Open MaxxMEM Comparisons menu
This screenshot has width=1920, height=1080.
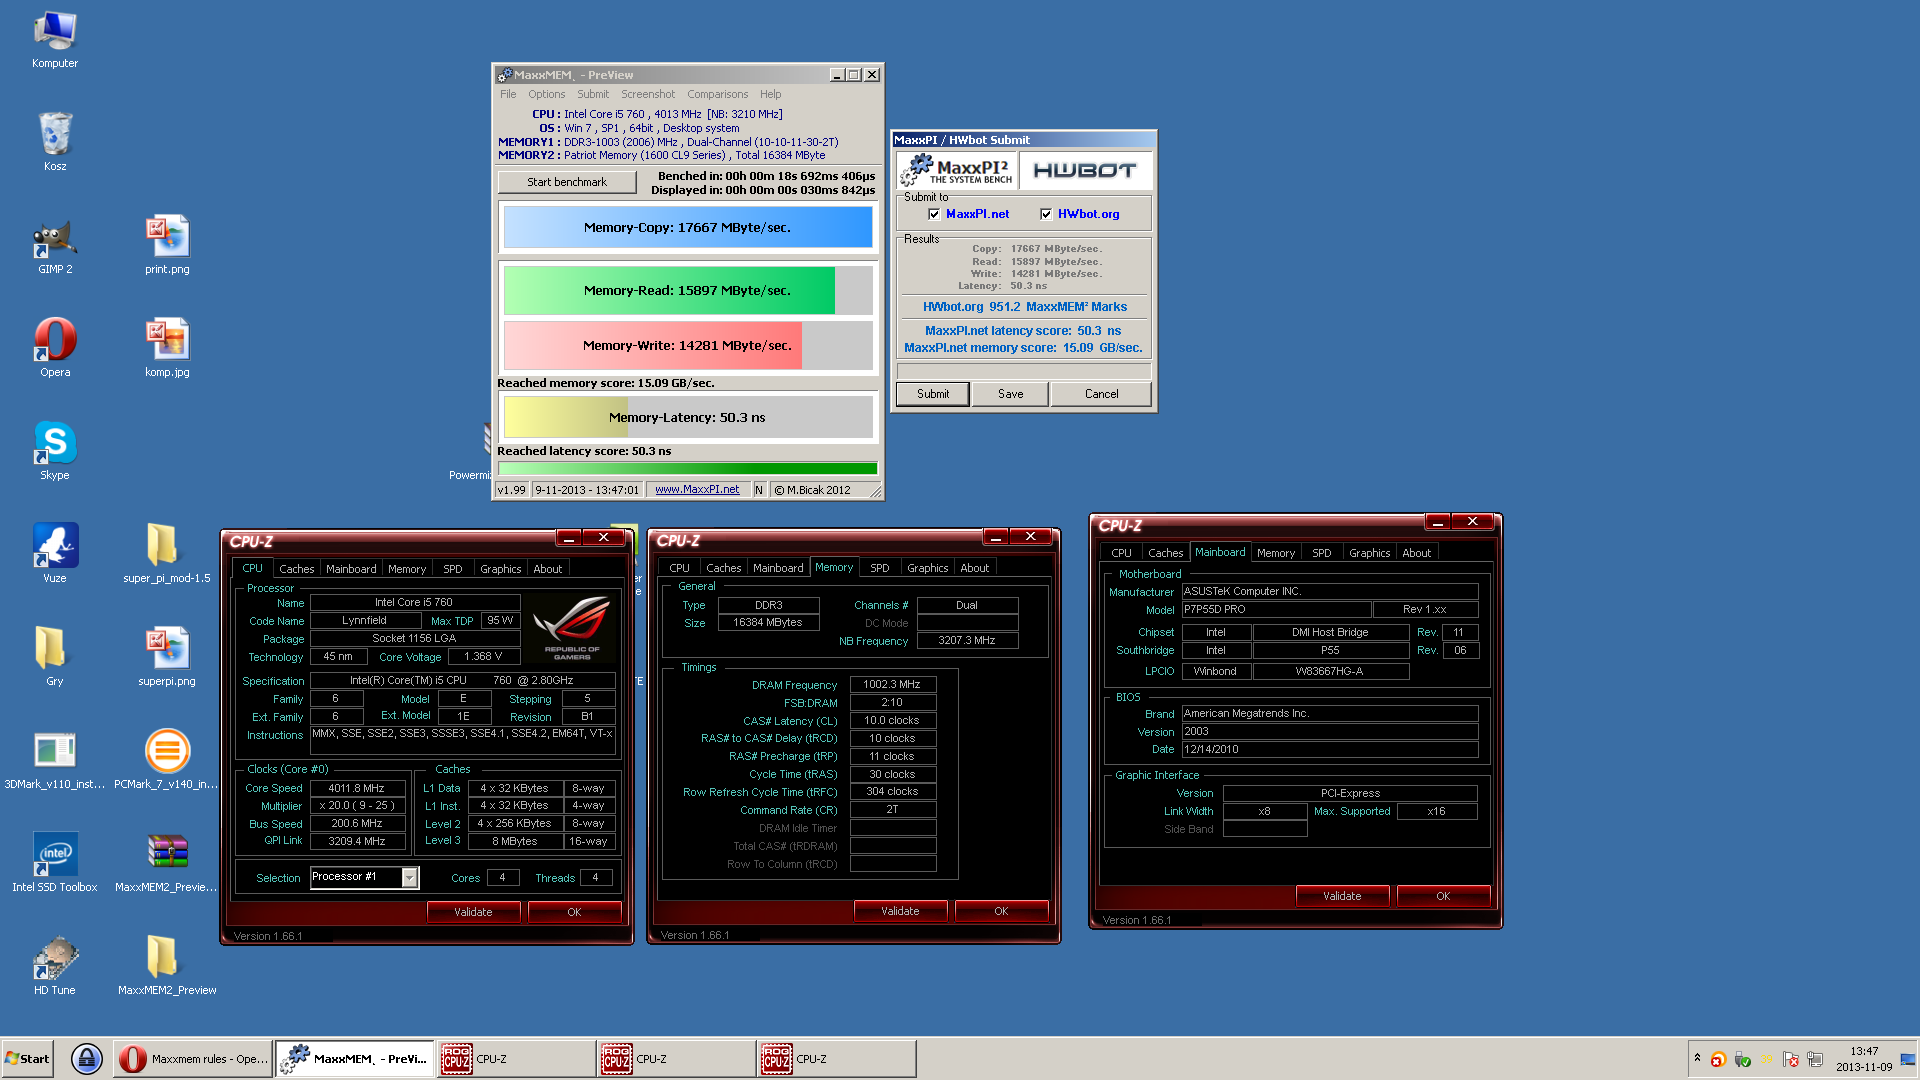point(717,94)
